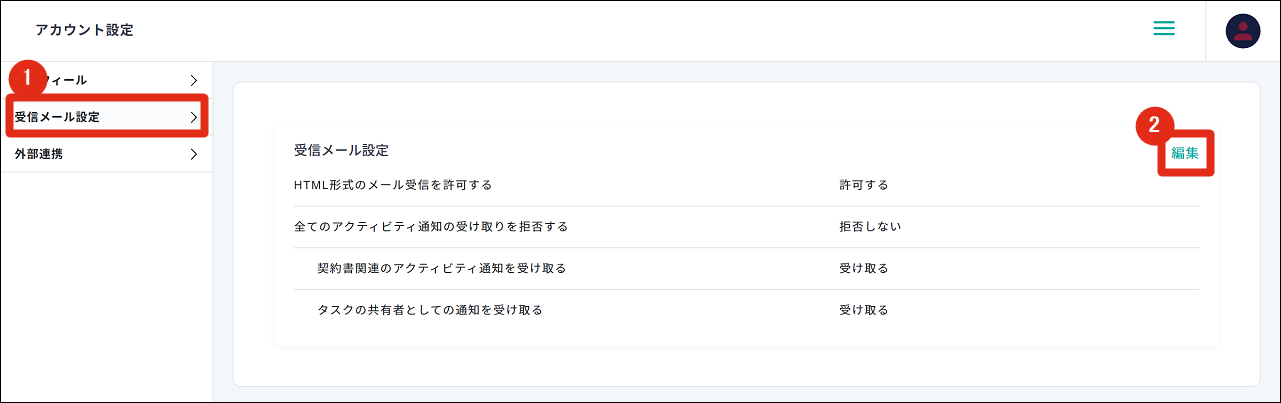The height and width of the screenshot is (403, 1281).
Task: Click the 拒否しない value
Action: point(870,227)
